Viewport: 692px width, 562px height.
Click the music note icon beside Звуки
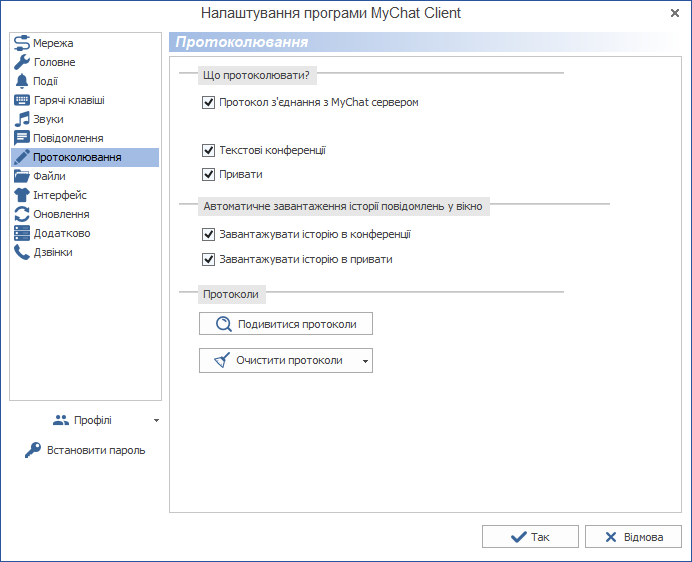point(21,119)
